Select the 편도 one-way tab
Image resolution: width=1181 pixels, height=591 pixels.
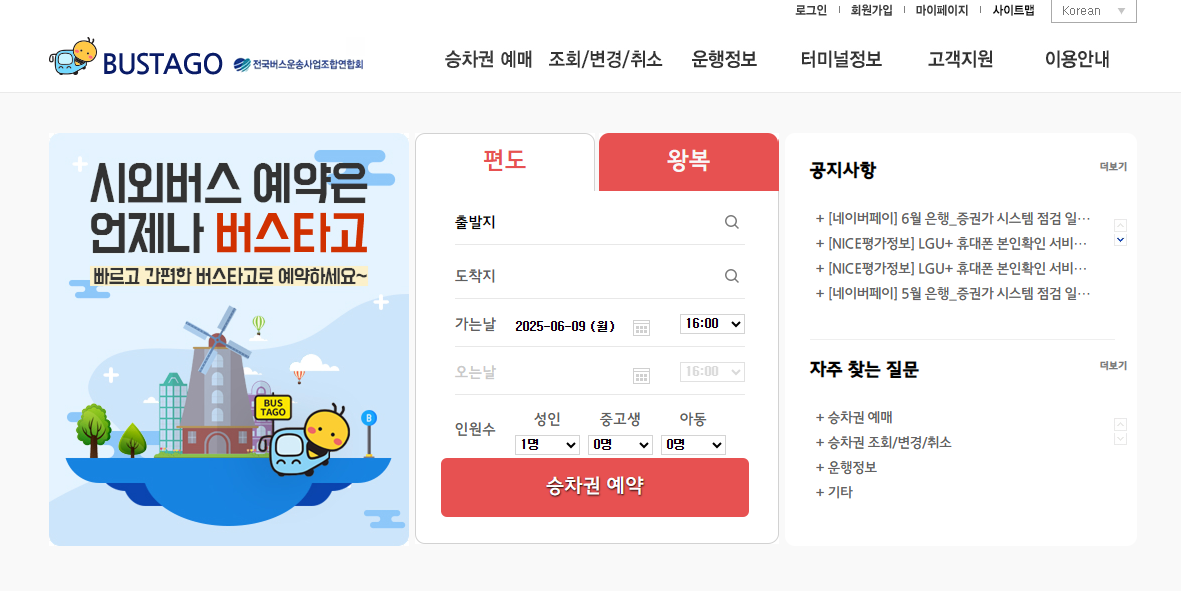(x=505, y=161)
